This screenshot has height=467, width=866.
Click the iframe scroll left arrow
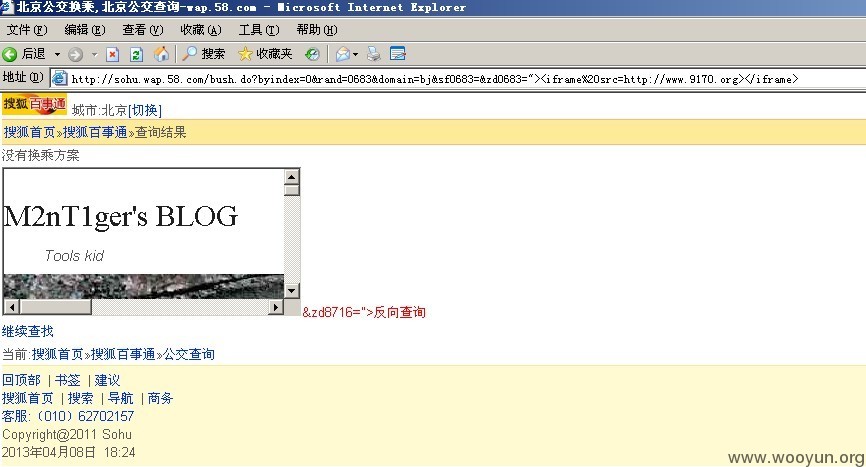12,307
